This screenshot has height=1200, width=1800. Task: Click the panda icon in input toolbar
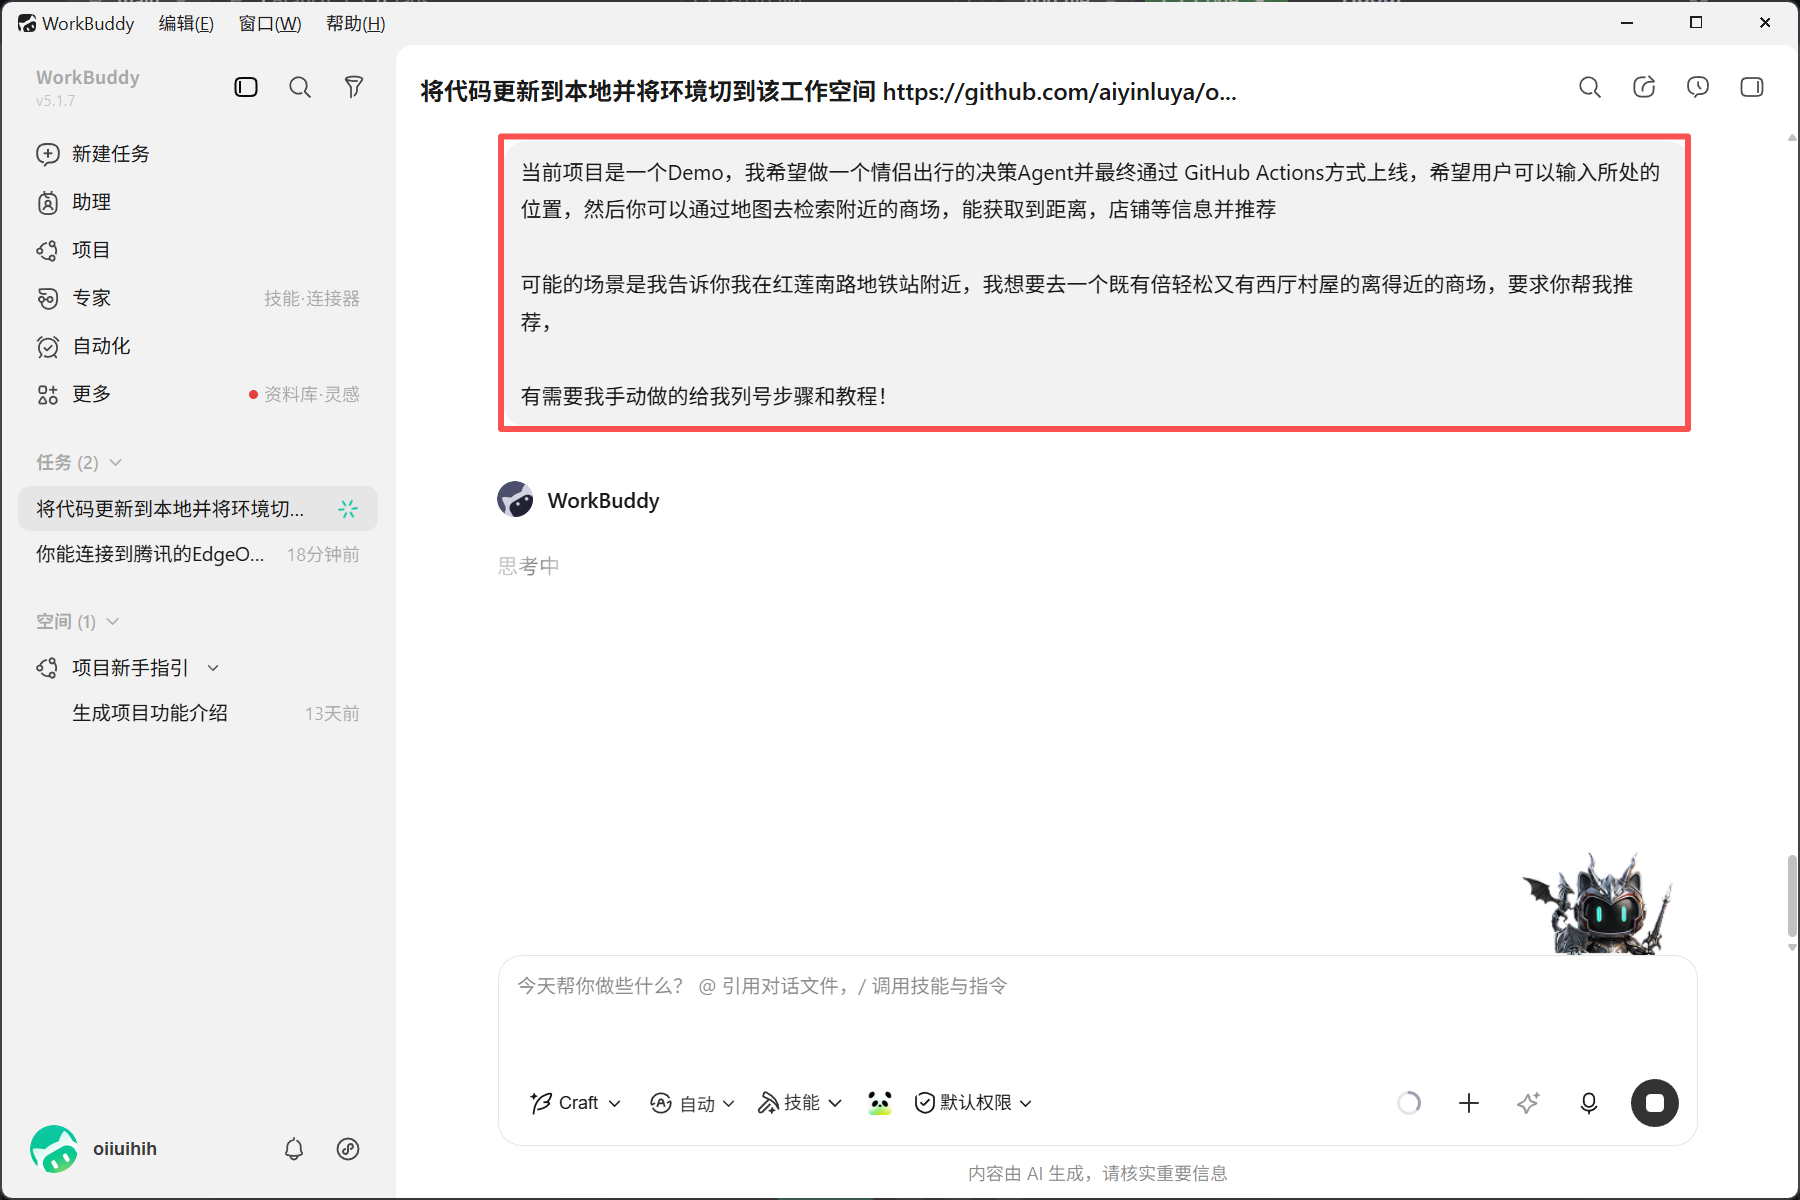(879, 1103)
